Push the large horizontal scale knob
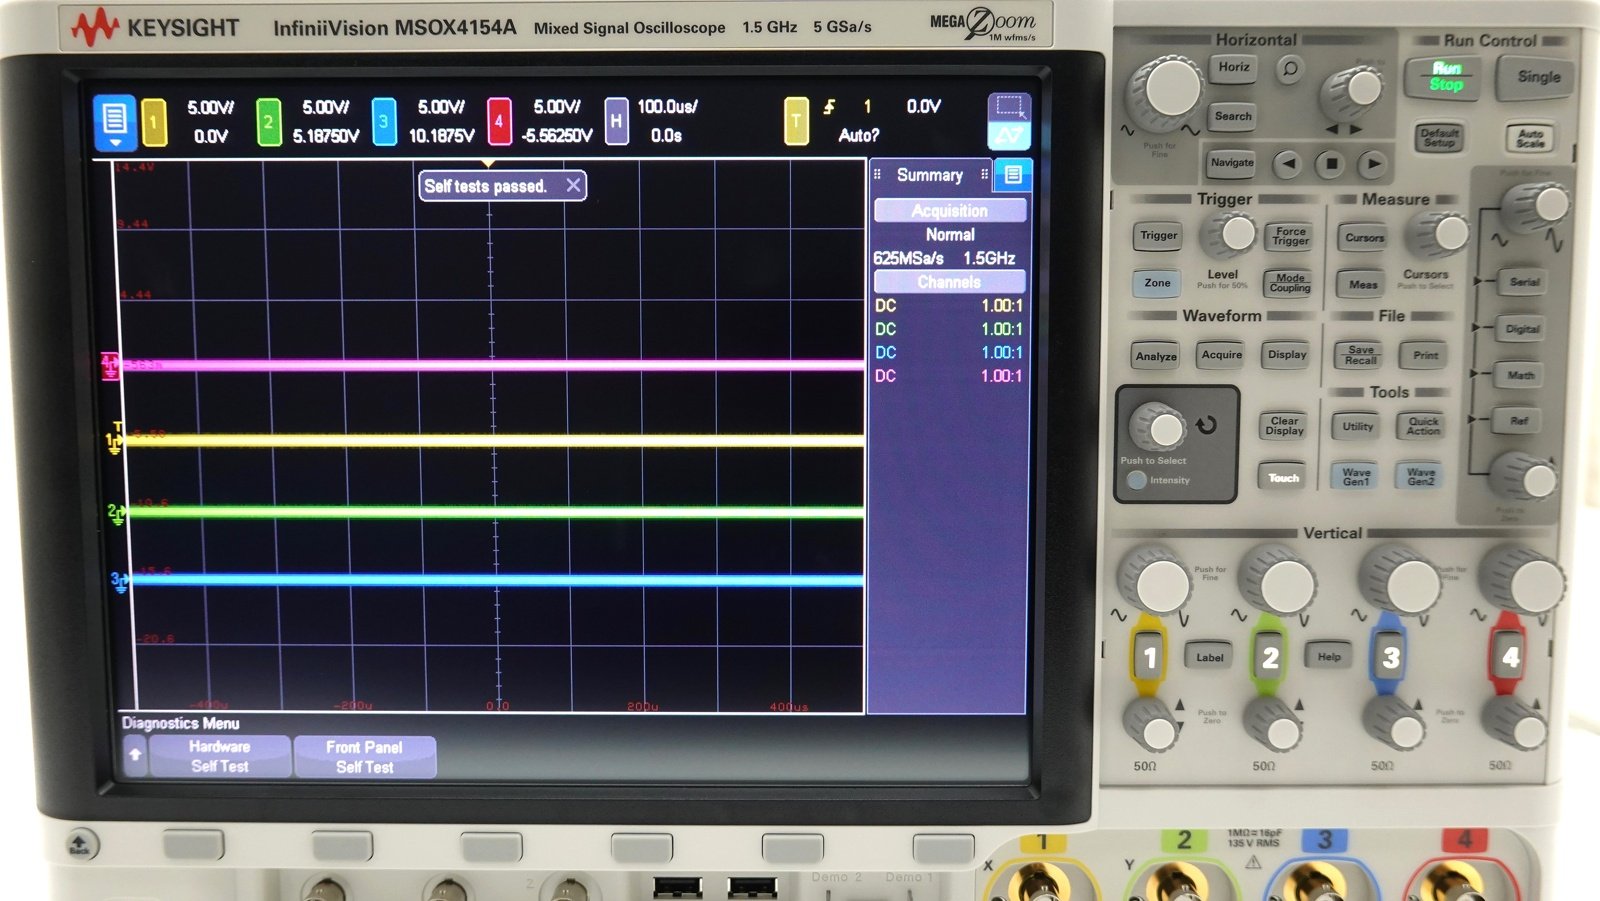Image resolution: width=1600 pixels, height=901 pixels. [1166, 91]
